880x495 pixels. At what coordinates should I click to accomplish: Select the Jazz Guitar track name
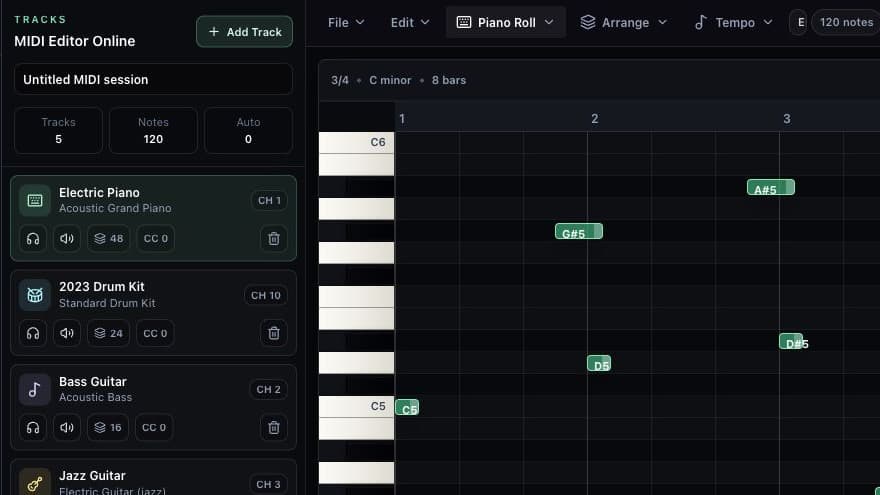click(x=92, y=475)
